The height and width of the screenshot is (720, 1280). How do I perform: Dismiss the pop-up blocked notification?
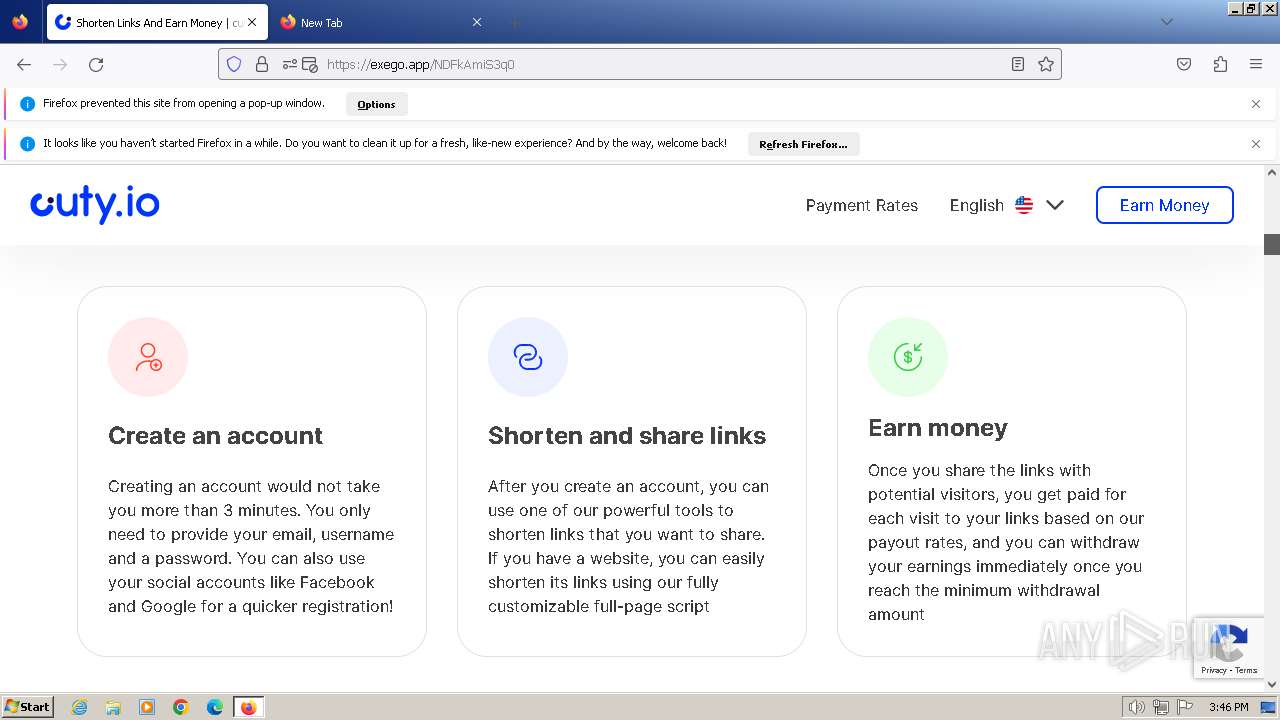pos(1256,104)
